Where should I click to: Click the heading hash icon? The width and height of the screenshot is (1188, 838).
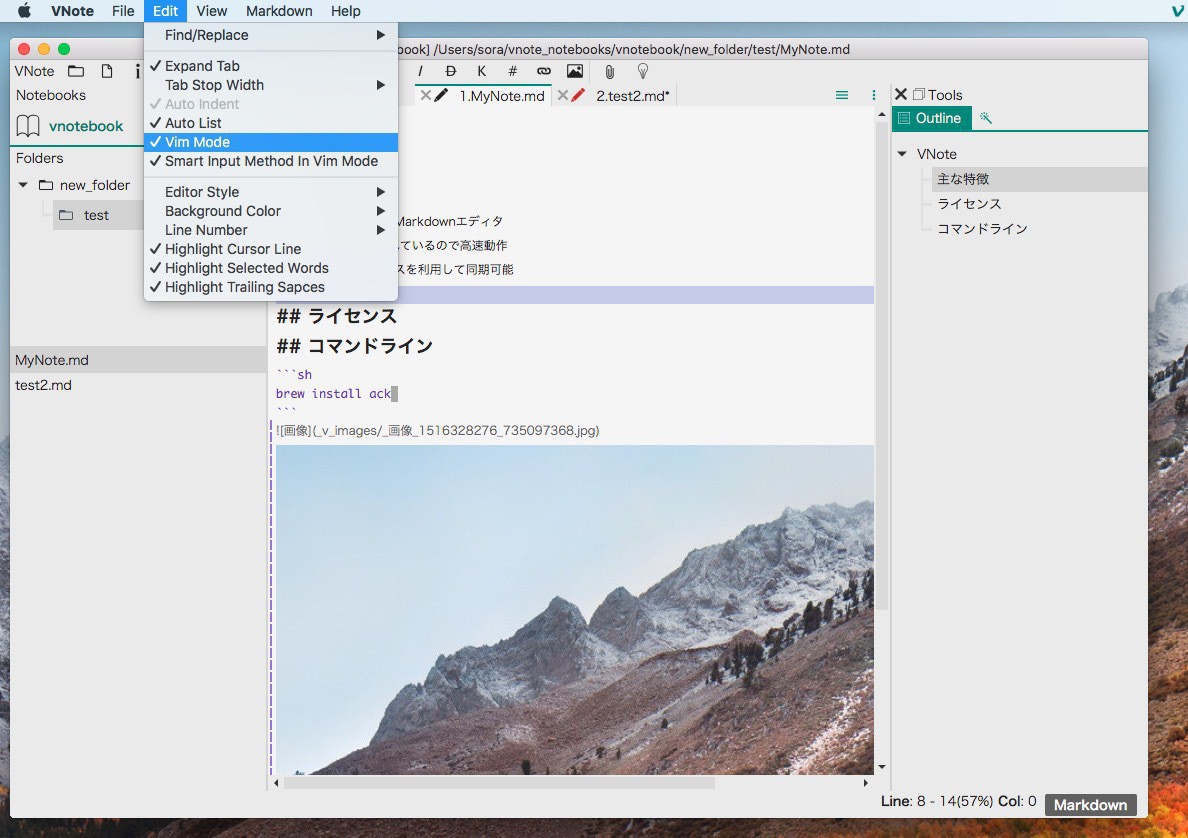pos(512,71)
